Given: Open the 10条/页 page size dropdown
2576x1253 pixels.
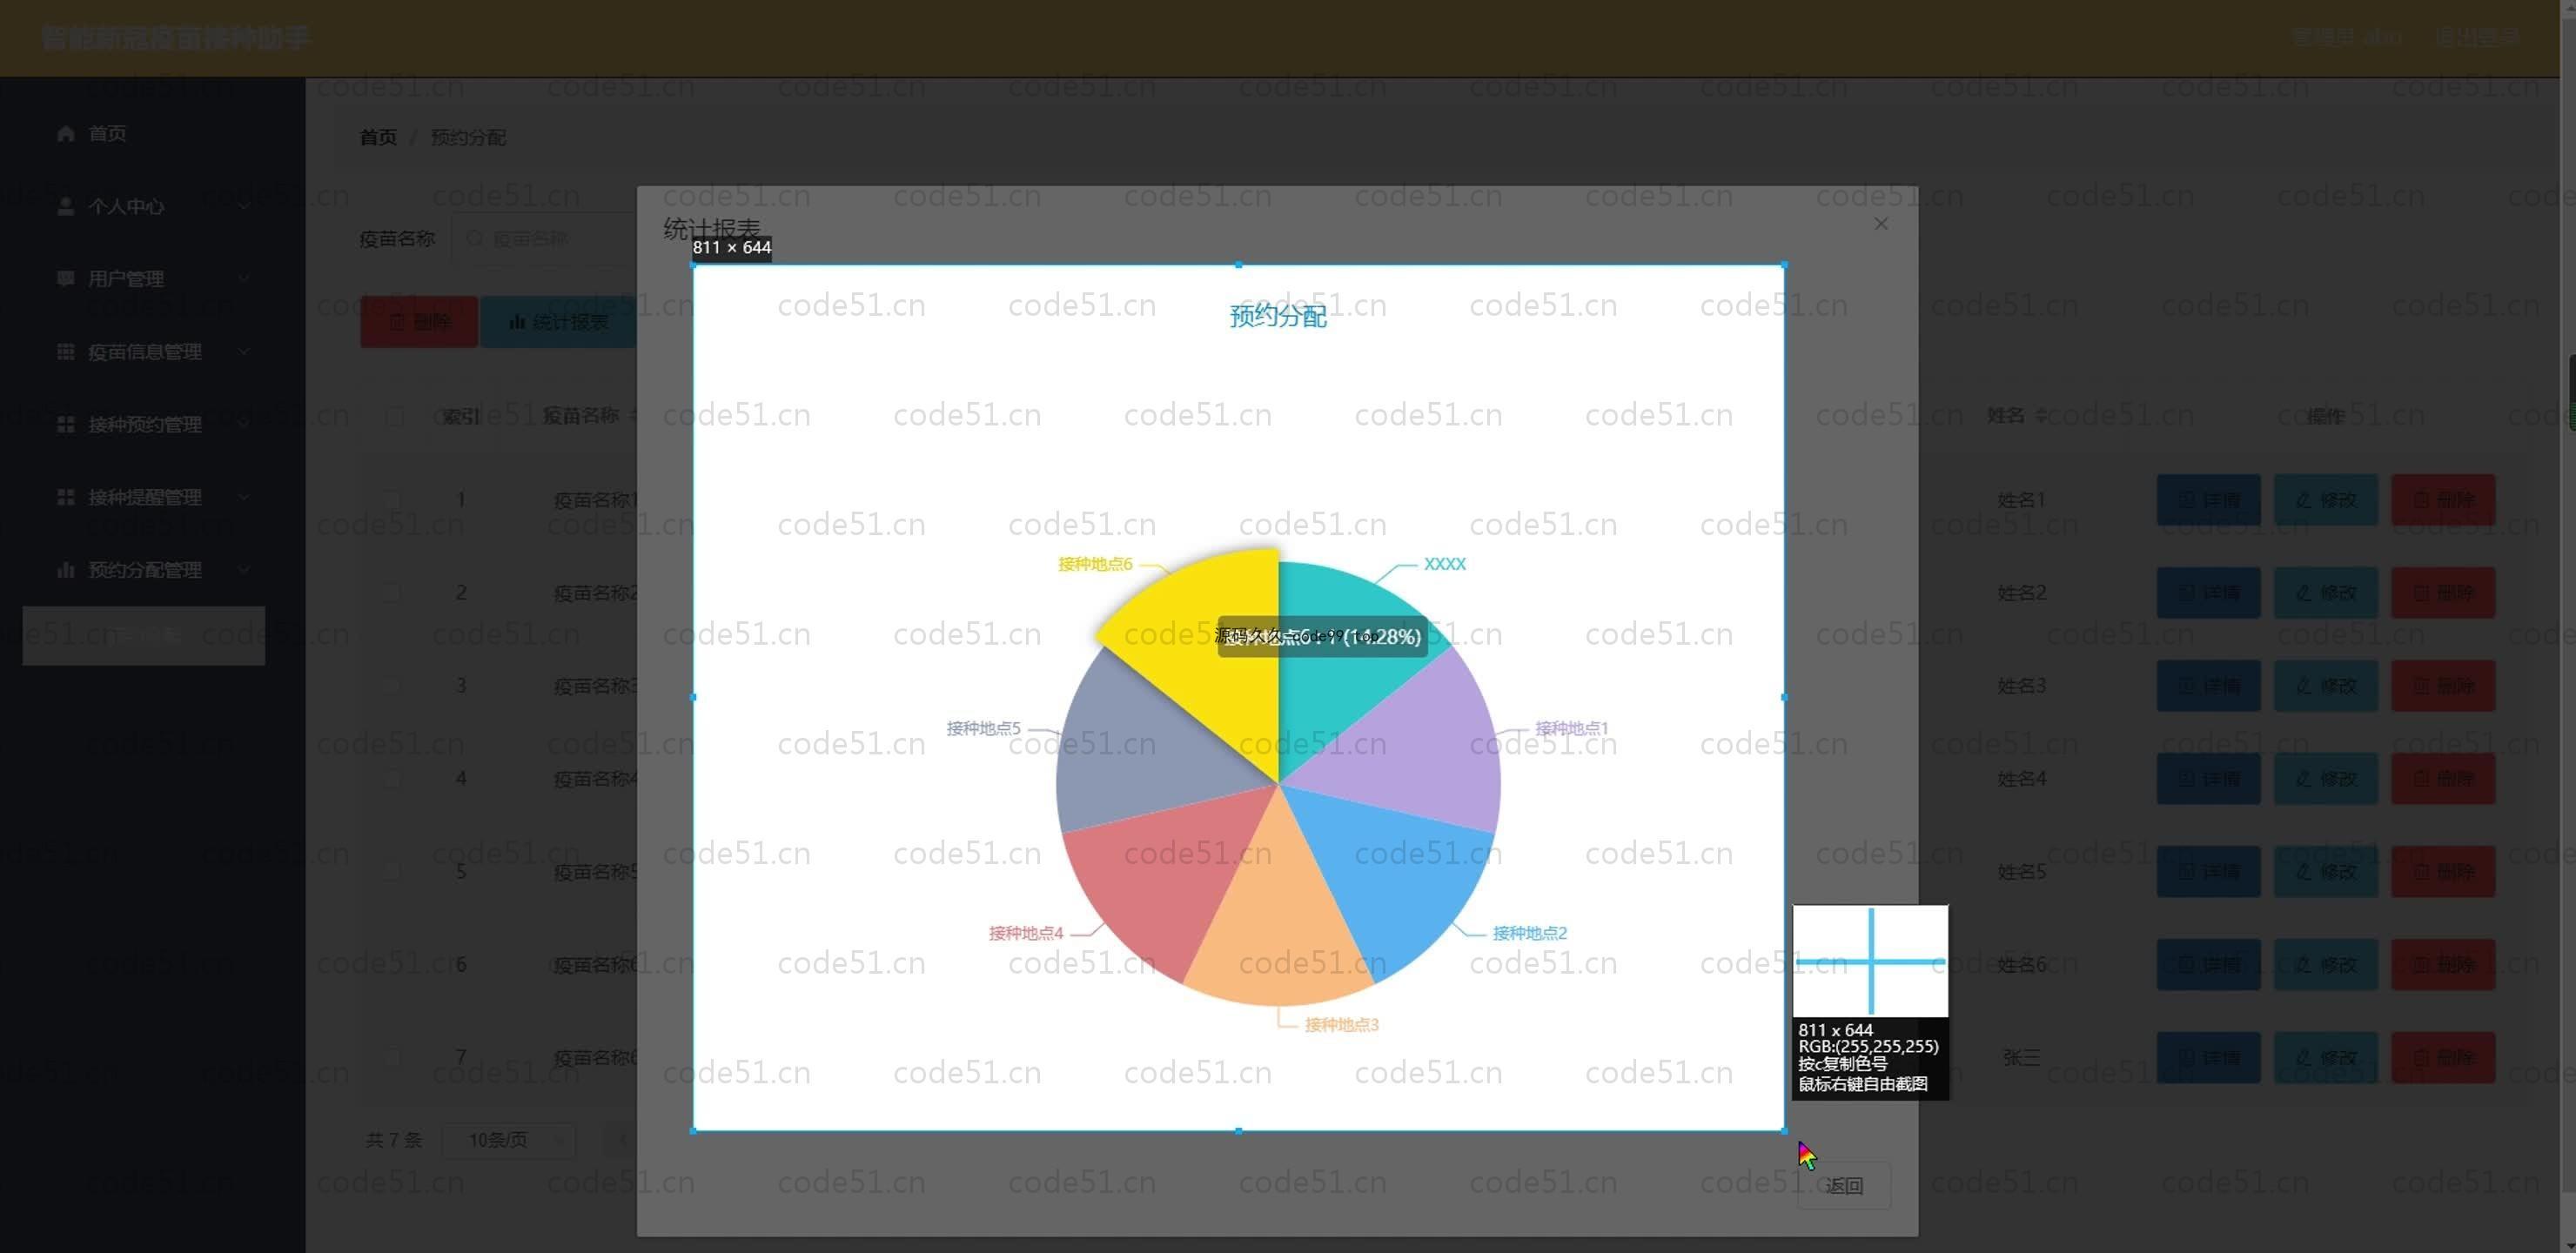Looking at the screenshot, I should point(508,1140).
